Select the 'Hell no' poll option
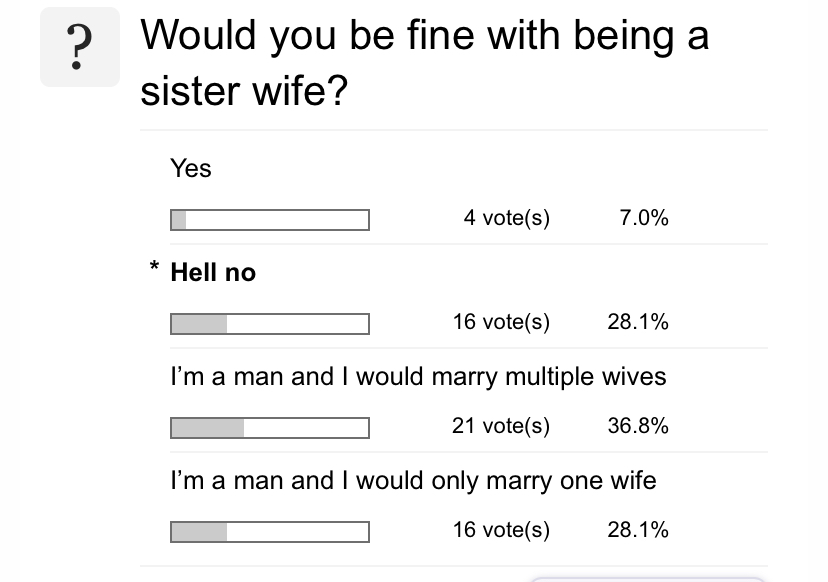The width and height of the screenshot is (828, 582). pos(213,273)
